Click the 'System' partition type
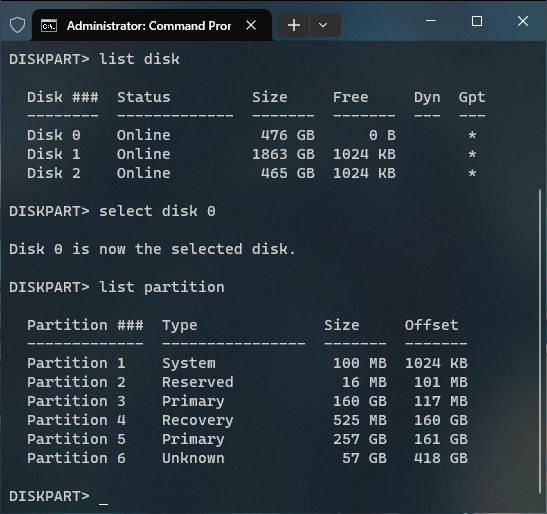 (x=189, y=364)
